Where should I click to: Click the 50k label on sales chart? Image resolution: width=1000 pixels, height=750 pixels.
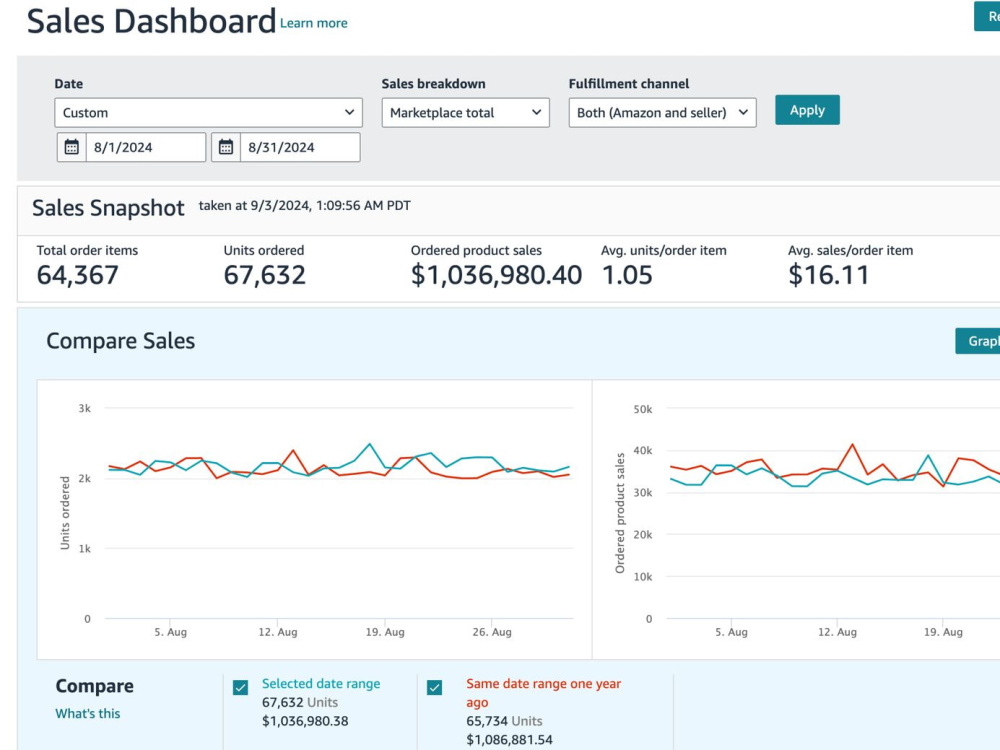pos(643,409)
